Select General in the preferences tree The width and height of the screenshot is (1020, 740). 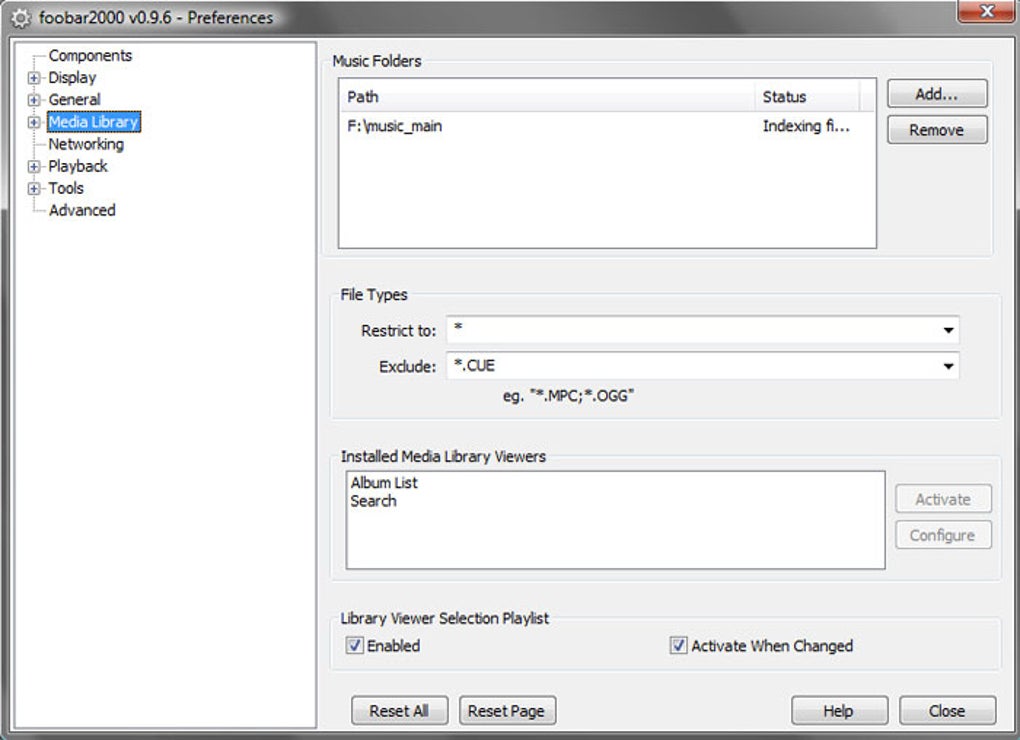(x=74, y=100)
